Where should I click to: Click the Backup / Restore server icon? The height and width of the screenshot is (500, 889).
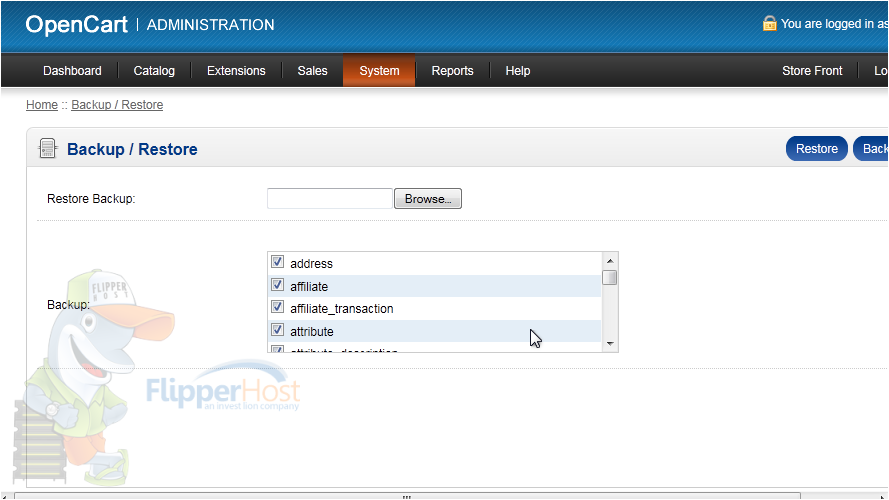[47, 149]
